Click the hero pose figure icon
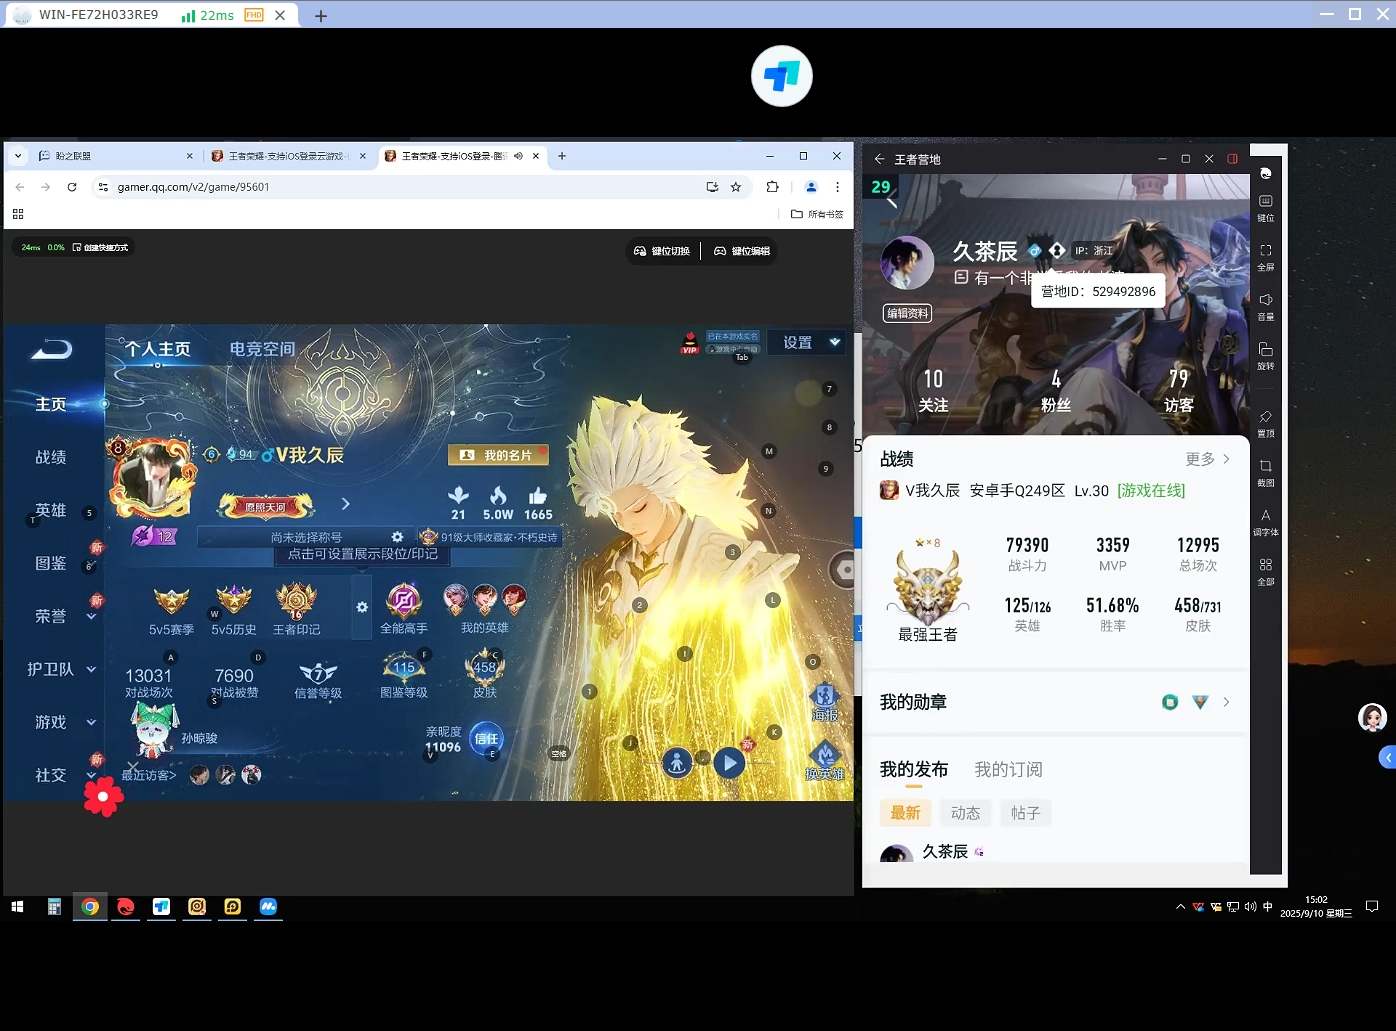Viewport: 1396px width, 1031px height. click(677, 763)
